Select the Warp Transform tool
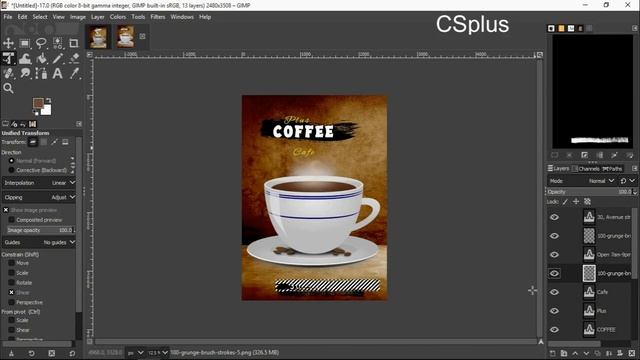Viewport: 640px width, 360px height. [x=24, y=58]
